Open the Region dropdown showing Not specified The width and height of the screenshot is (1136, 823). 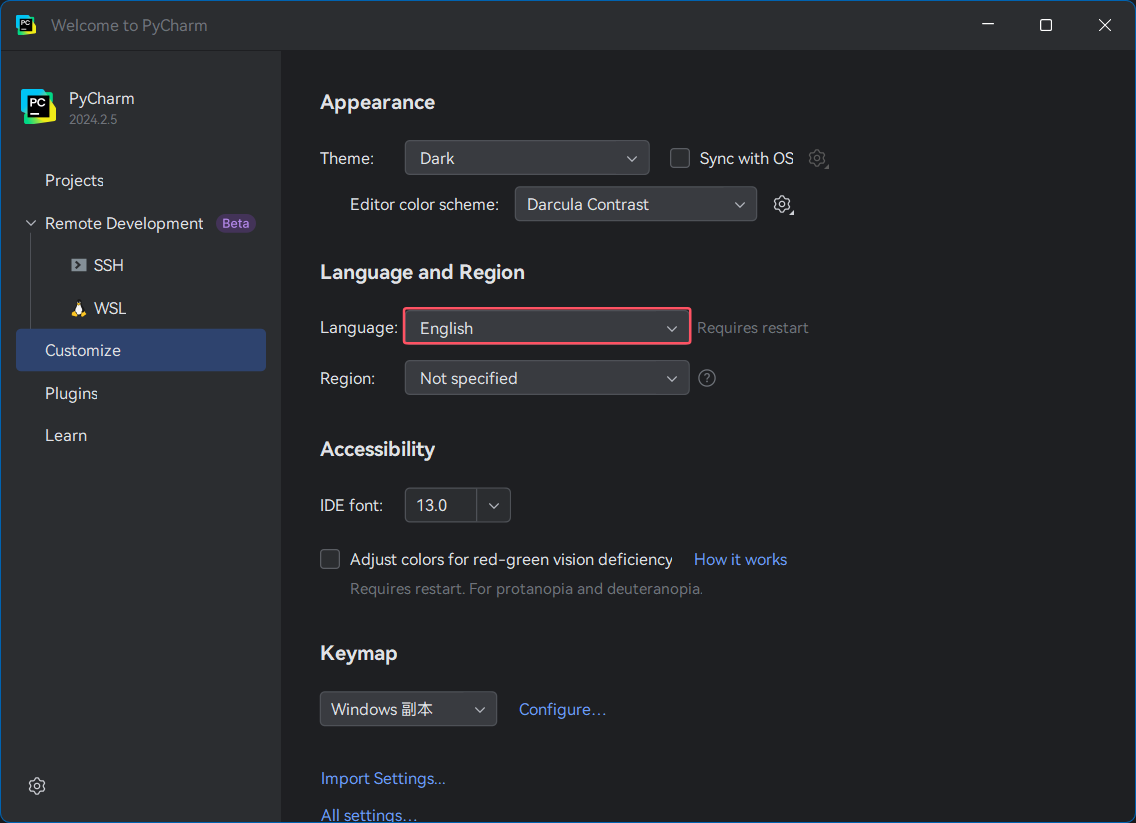pos(547,378)
